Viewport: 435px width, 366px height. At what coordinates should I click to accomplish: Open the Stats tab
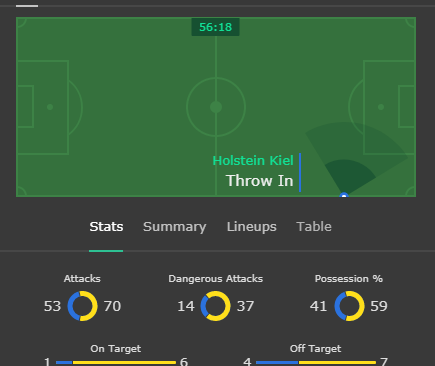click(x=106, y=227)
